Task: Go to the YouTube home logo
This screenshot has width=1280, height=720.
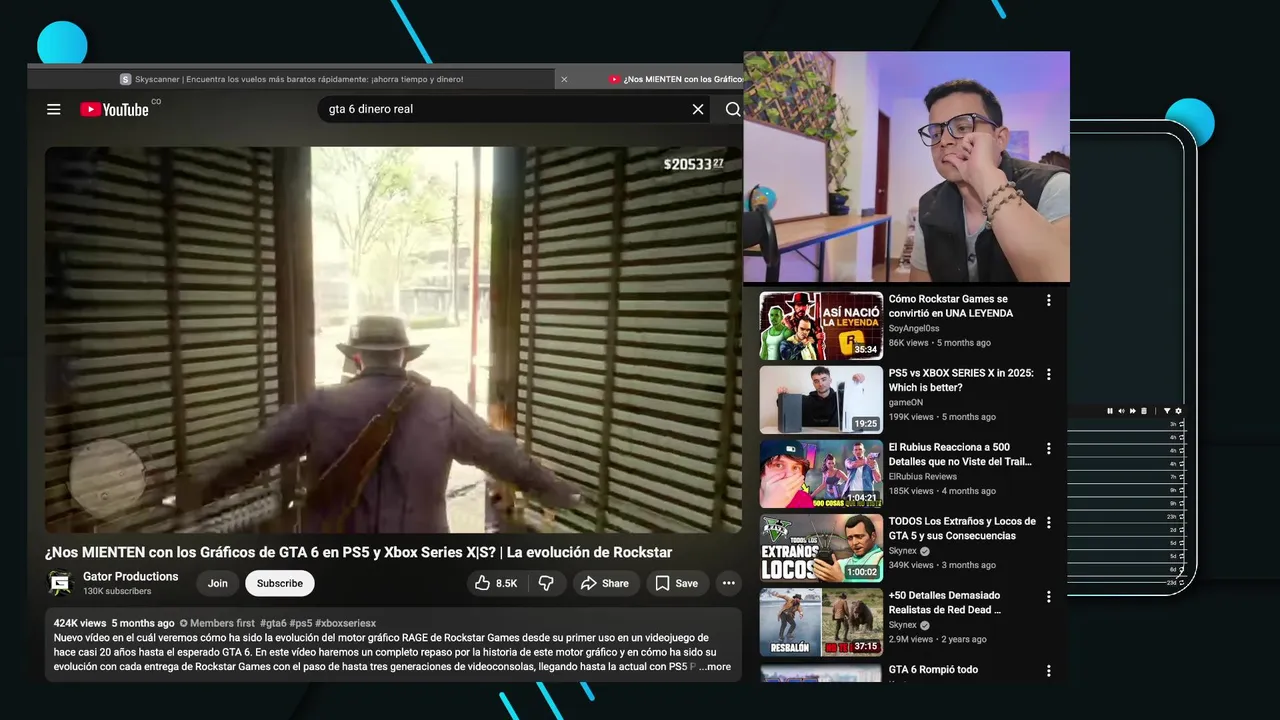Action: 115,109
